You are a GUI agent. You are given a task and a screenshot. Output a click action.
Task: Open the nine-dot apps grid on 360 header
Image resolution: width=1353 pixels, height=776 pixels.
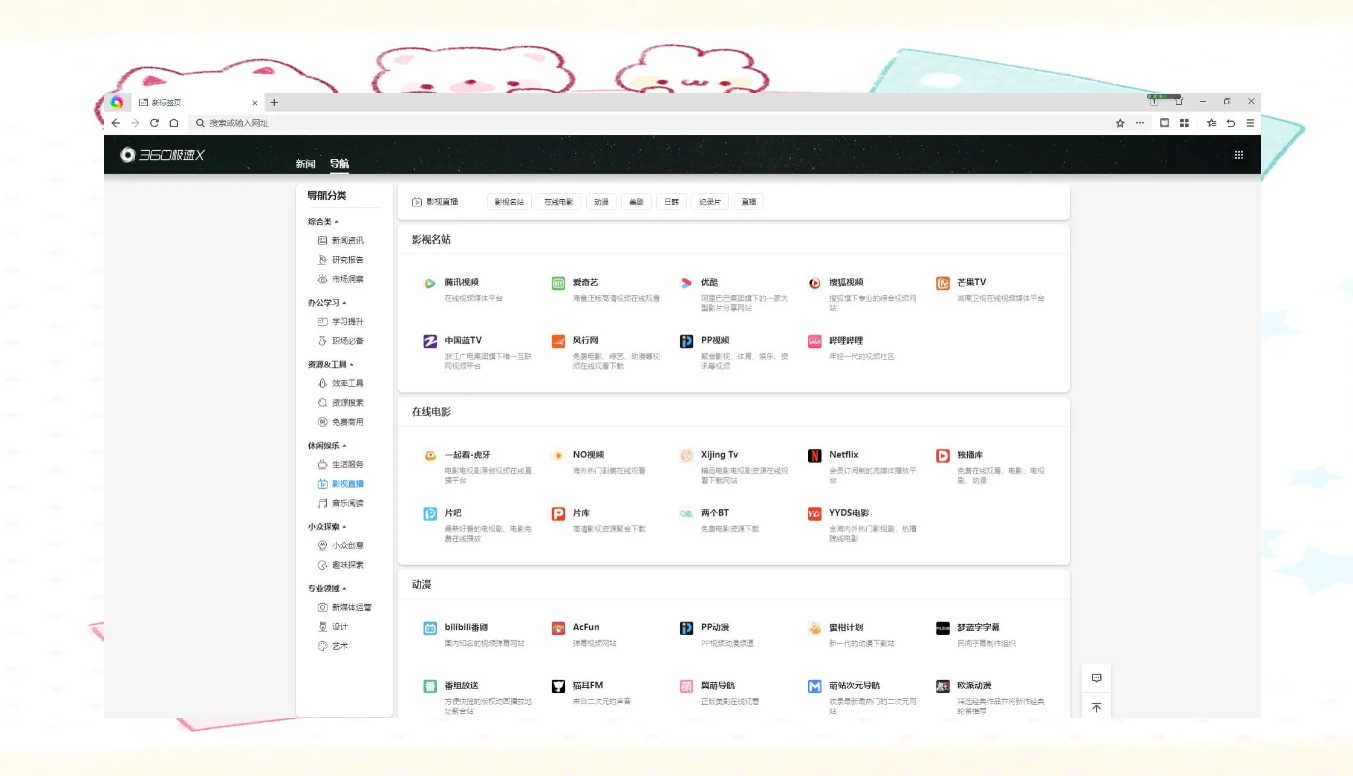[1239, 155]
